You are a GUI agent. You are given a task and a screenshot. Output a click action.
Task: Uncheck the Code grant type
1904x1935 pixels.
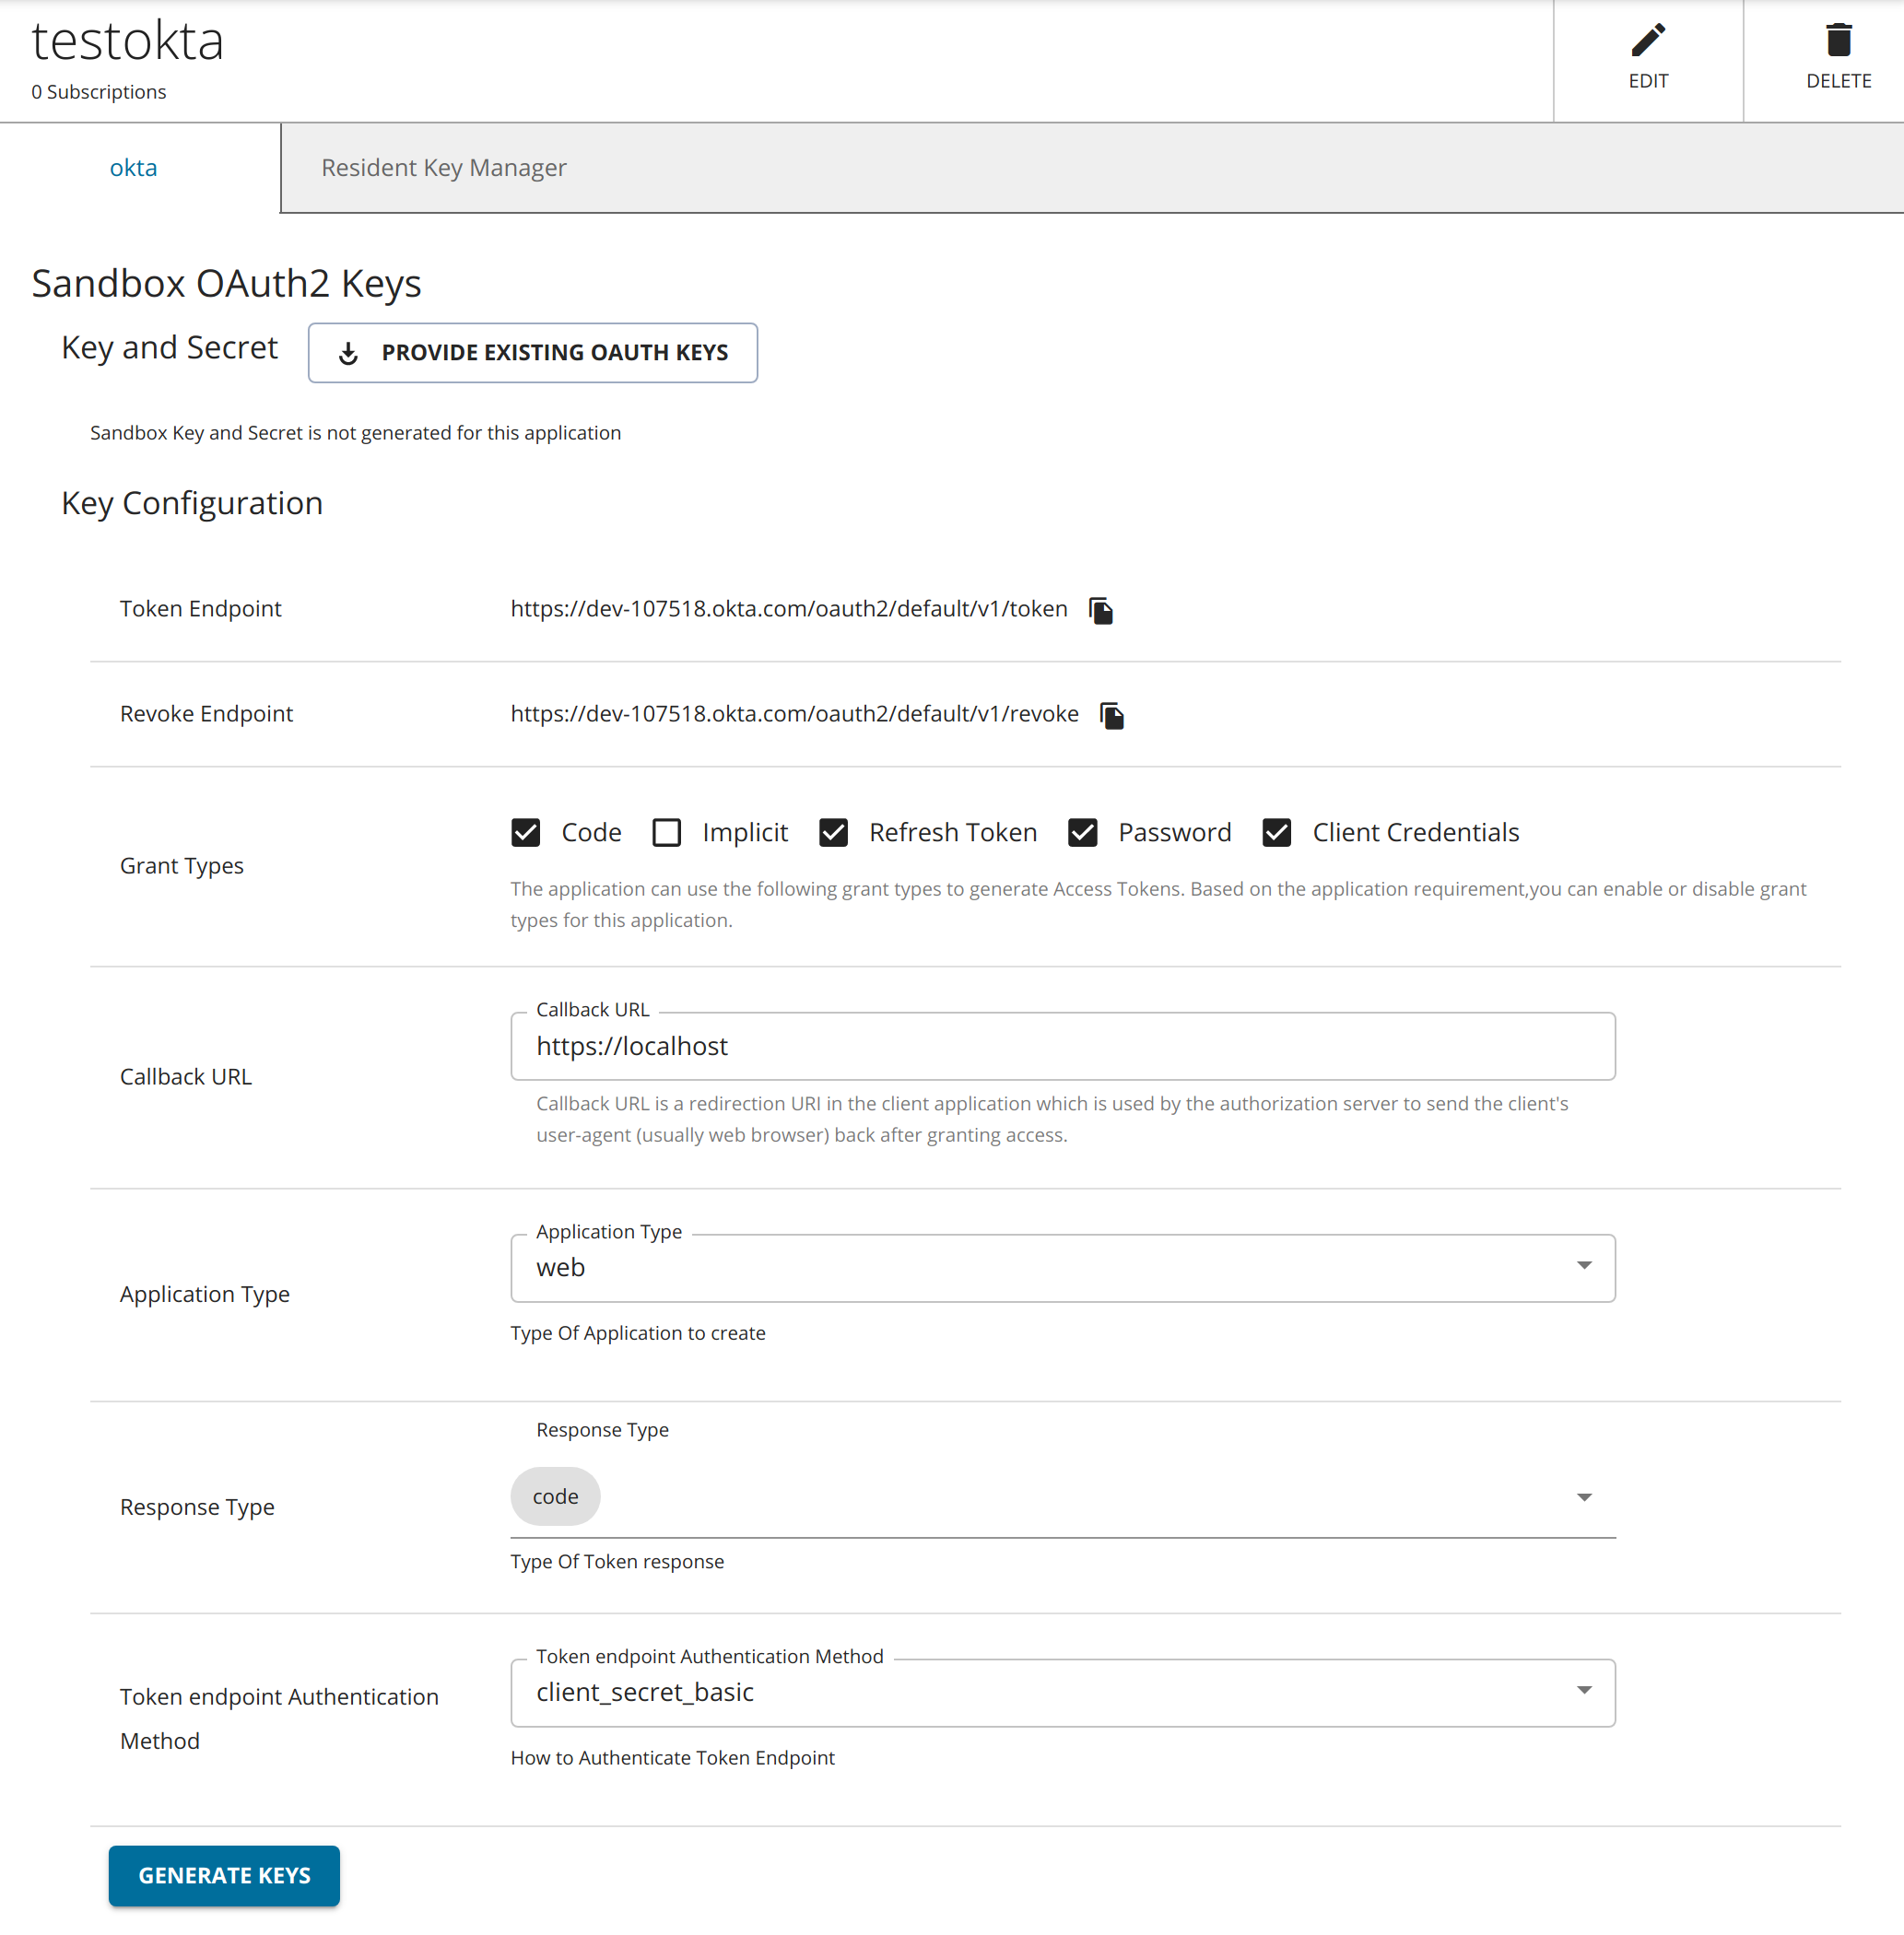coord(525,832)
